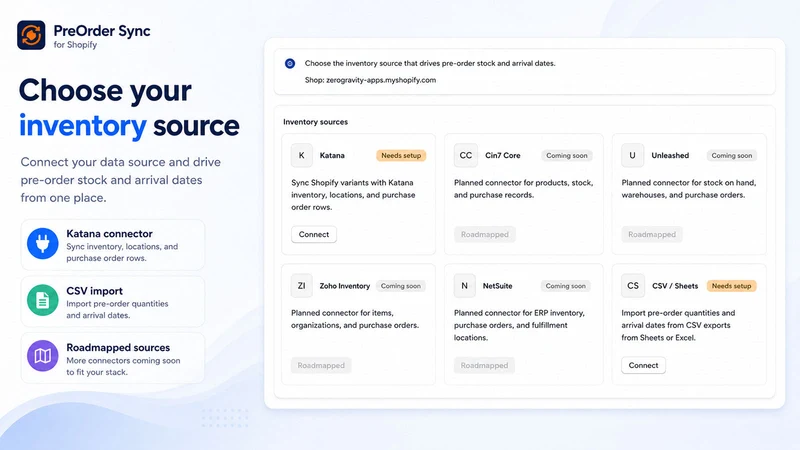The width and height of the screenshot is (800, 450).
Task: Click the green CSV import document icon
Action: (x=42, y=300)
